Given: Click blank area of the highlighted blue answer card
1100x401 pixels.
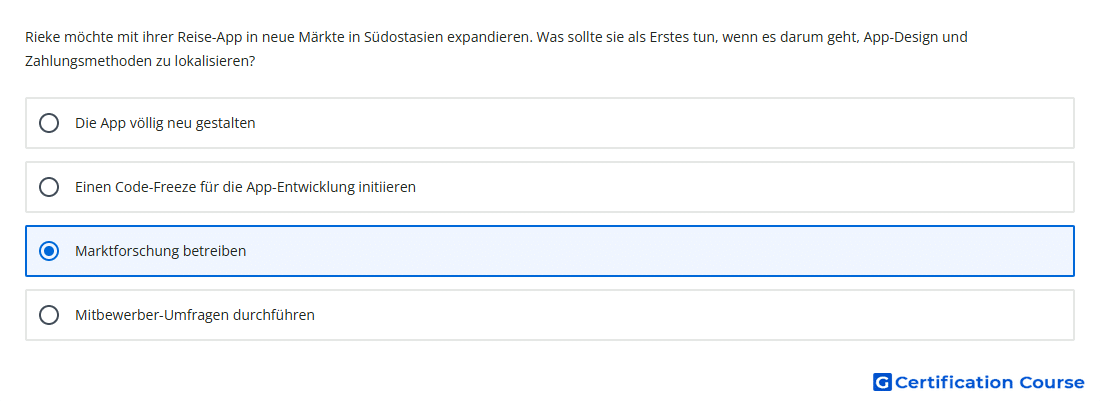Looking at the screenshot, I should tap(659, 251).
